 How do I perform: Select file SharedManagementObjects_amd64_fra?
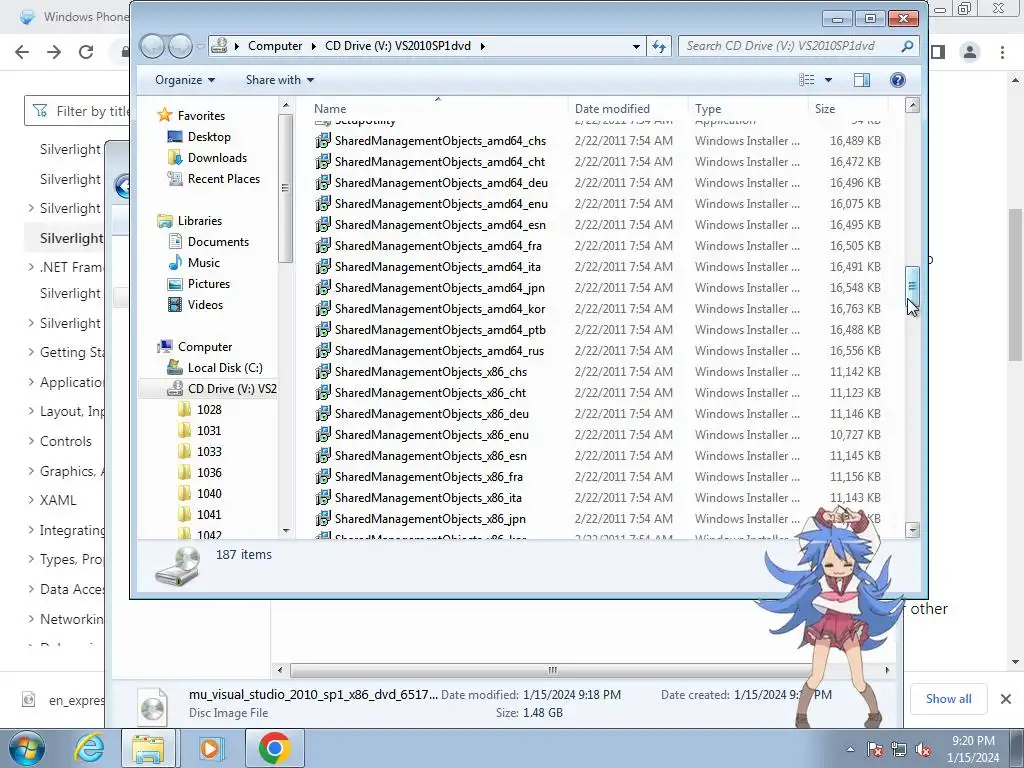(x=438, y=246)
